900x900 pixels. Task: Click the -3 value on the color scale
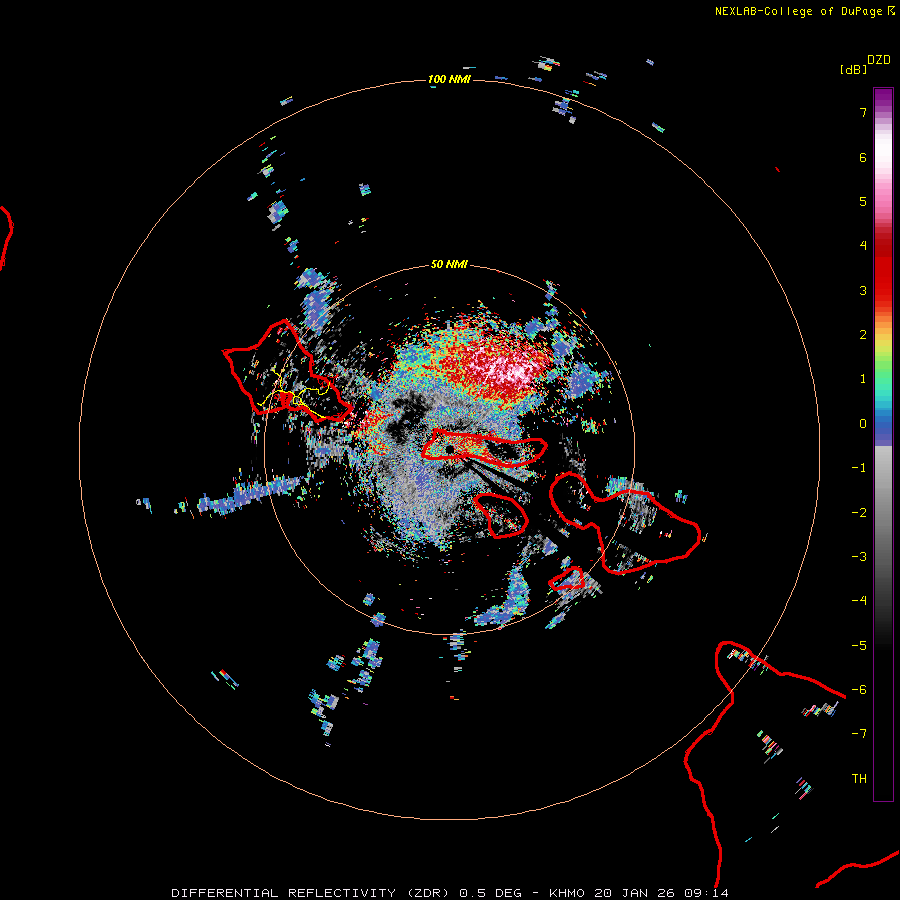pos(859,557)
